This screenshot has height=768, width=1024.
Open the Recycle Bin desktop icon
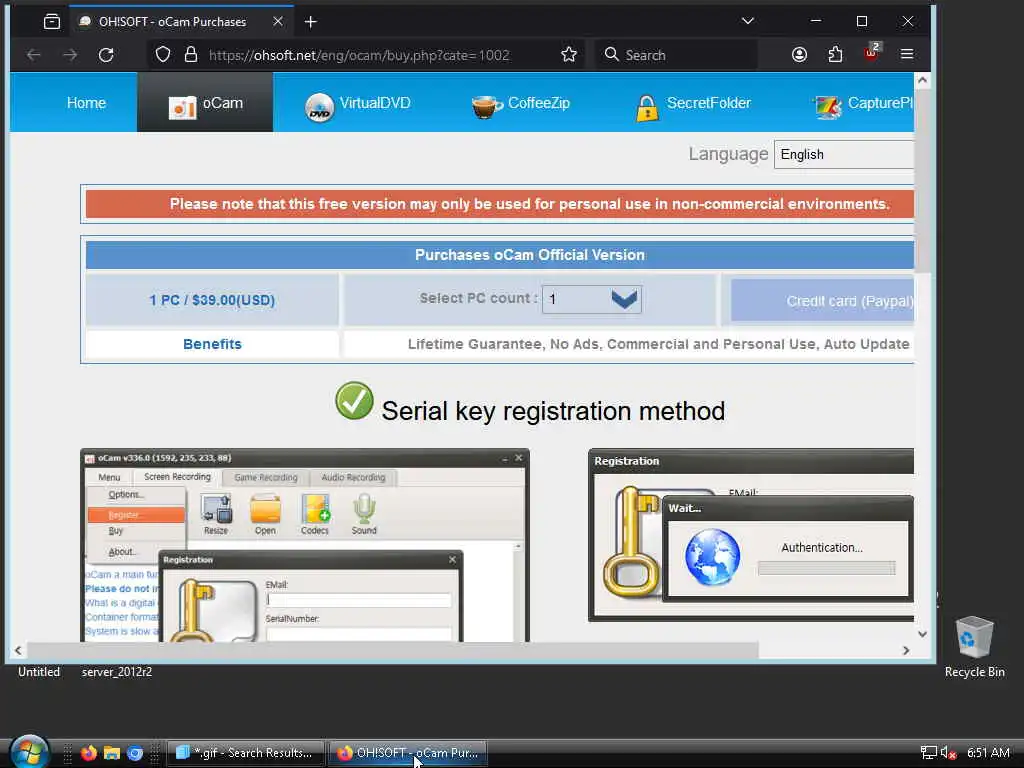974,647
